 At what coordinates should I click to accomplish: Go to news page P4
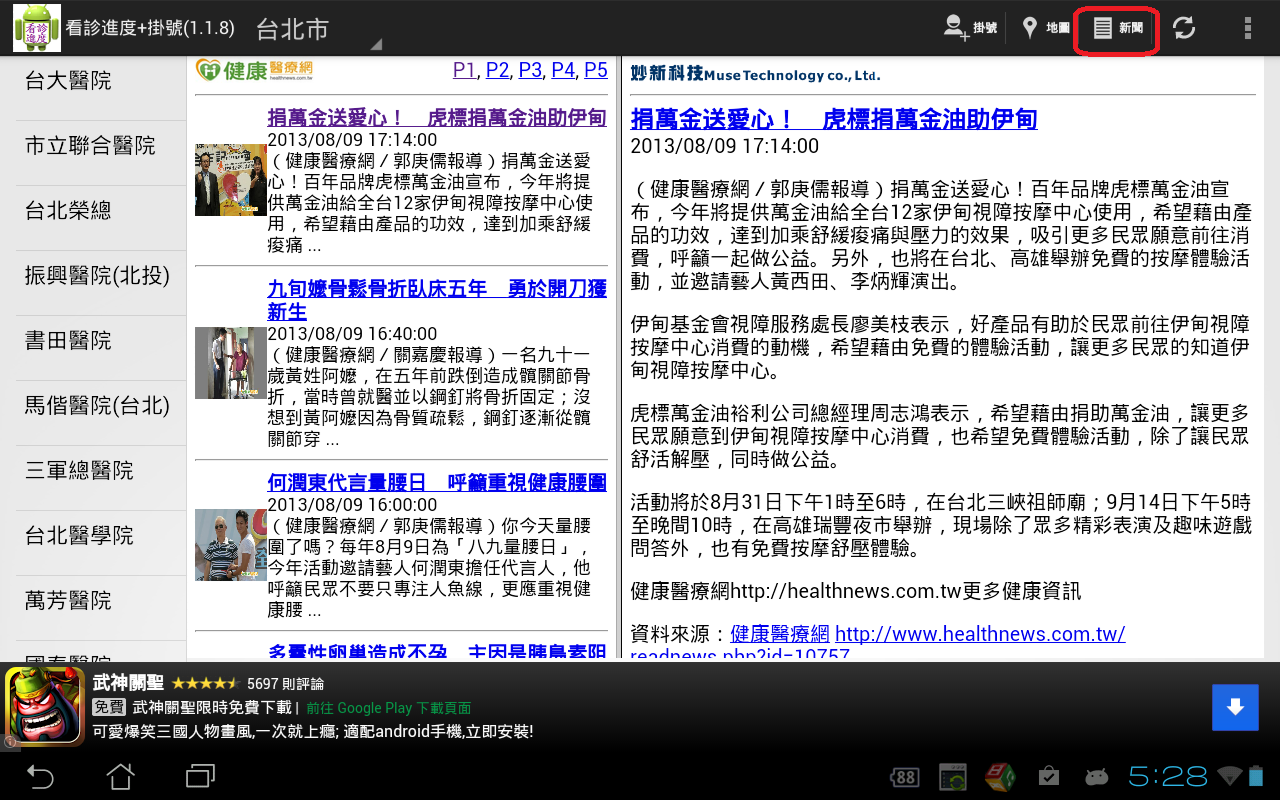click(x=564, y=70)
